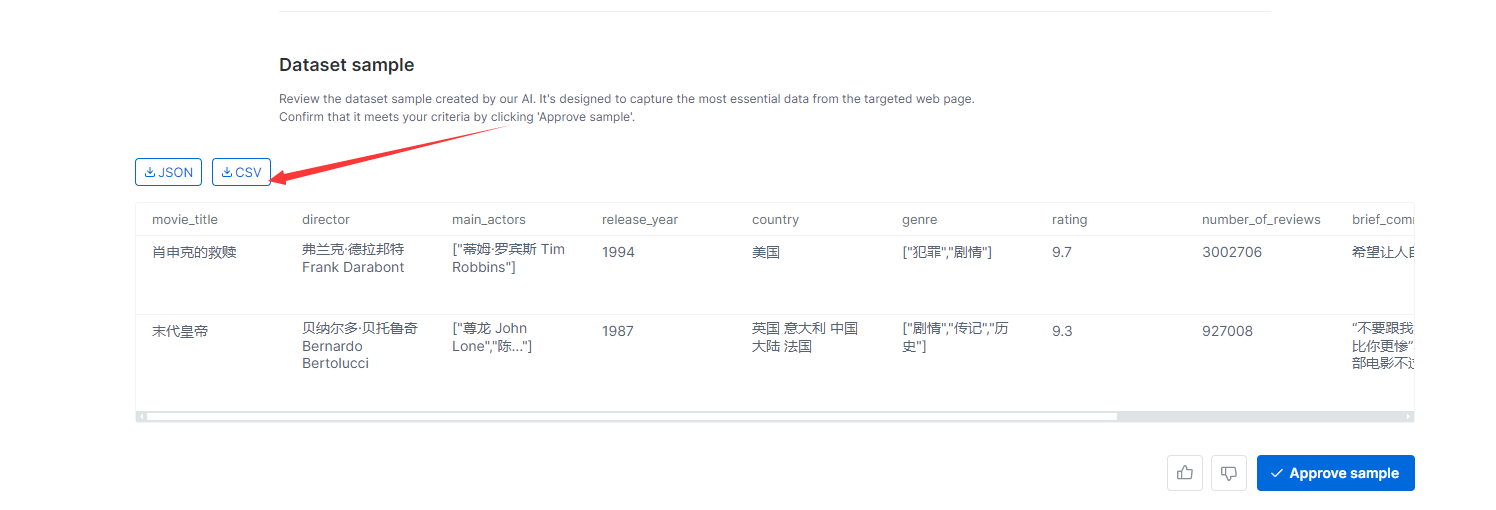Screen dimensions: 1496x510
Task: Approve the dataset sample
Action: (1335, 473)
